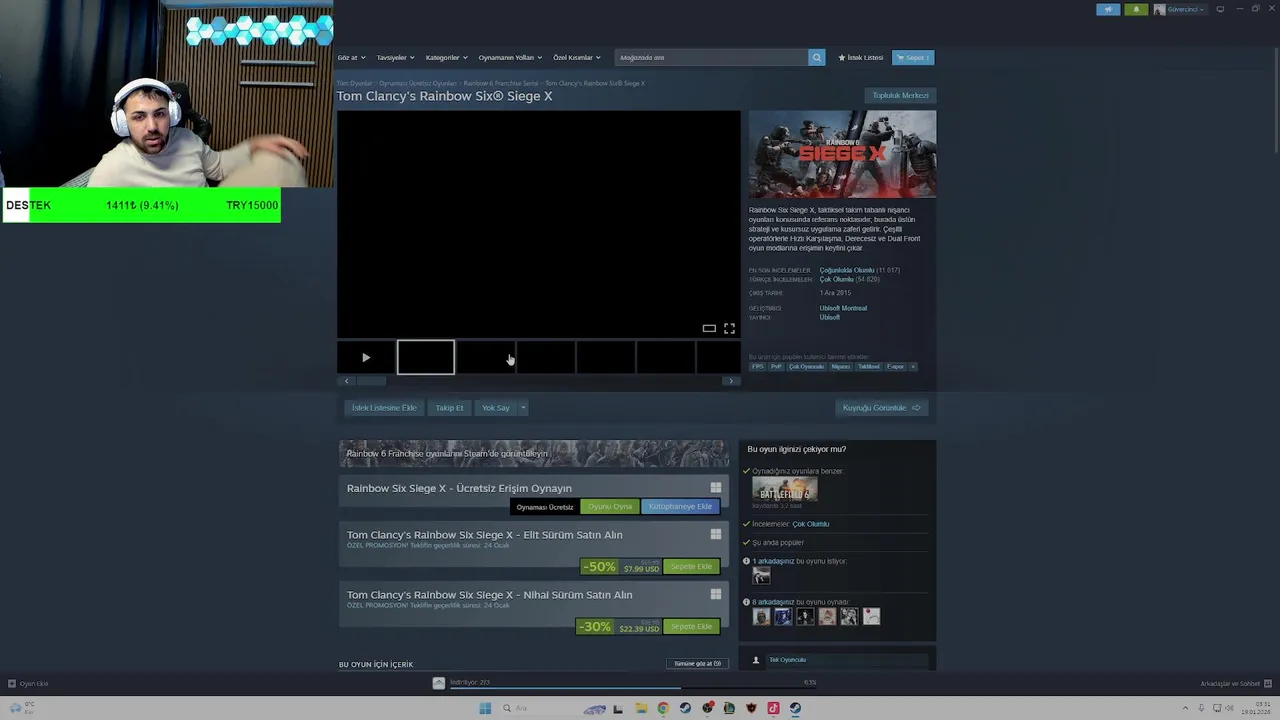
Task: Click the green notifications bell icon
Action: click(x=1136, y=9)
